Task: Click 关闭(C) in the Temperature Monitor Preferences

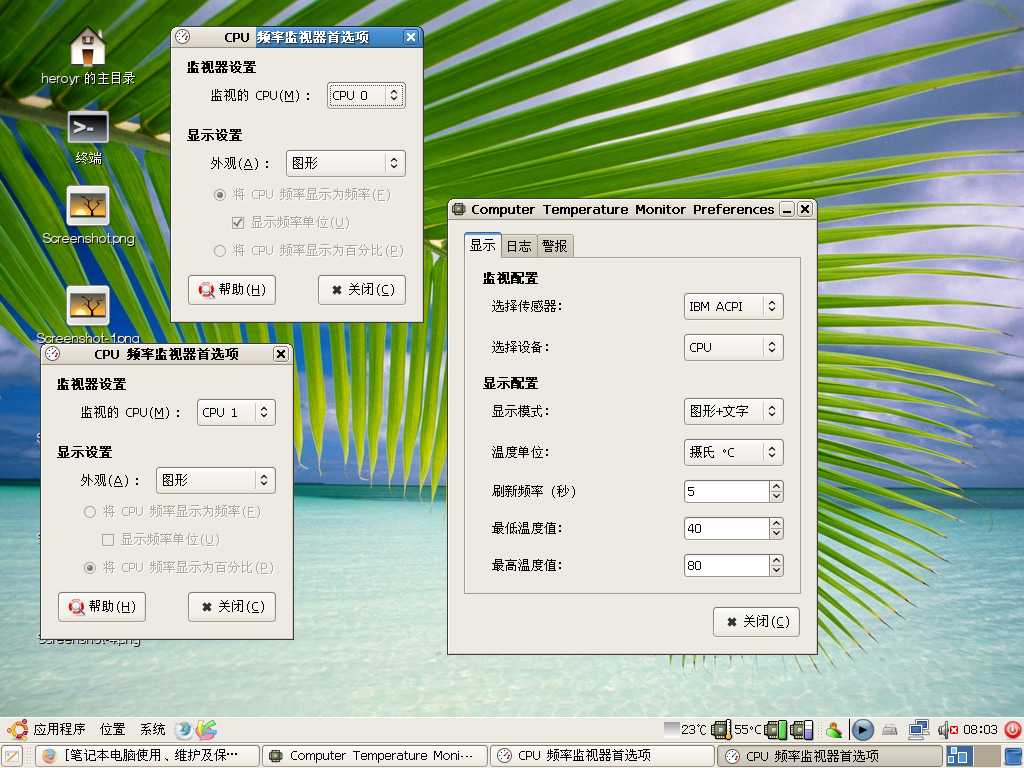Action: point(756,621)
